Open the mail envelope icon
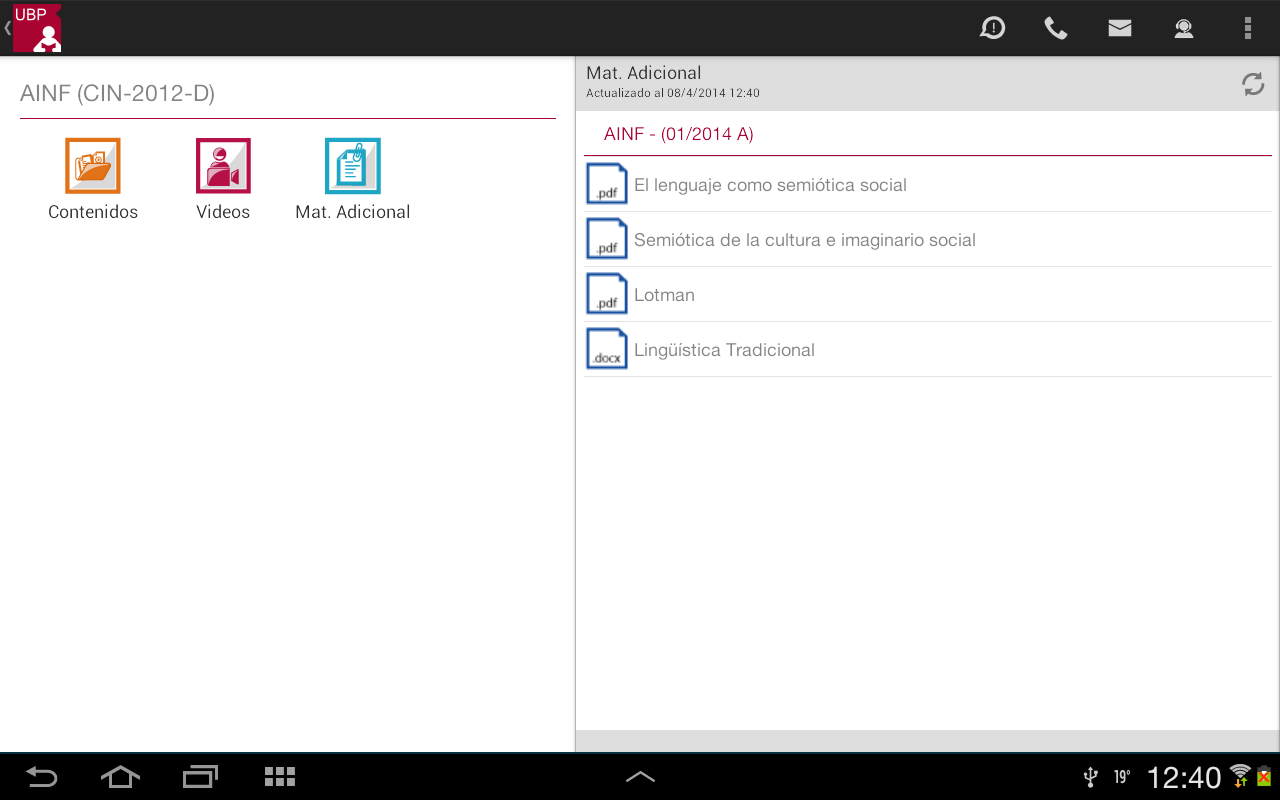The width and height of the screenshot is (1280, 800). 1120,28
